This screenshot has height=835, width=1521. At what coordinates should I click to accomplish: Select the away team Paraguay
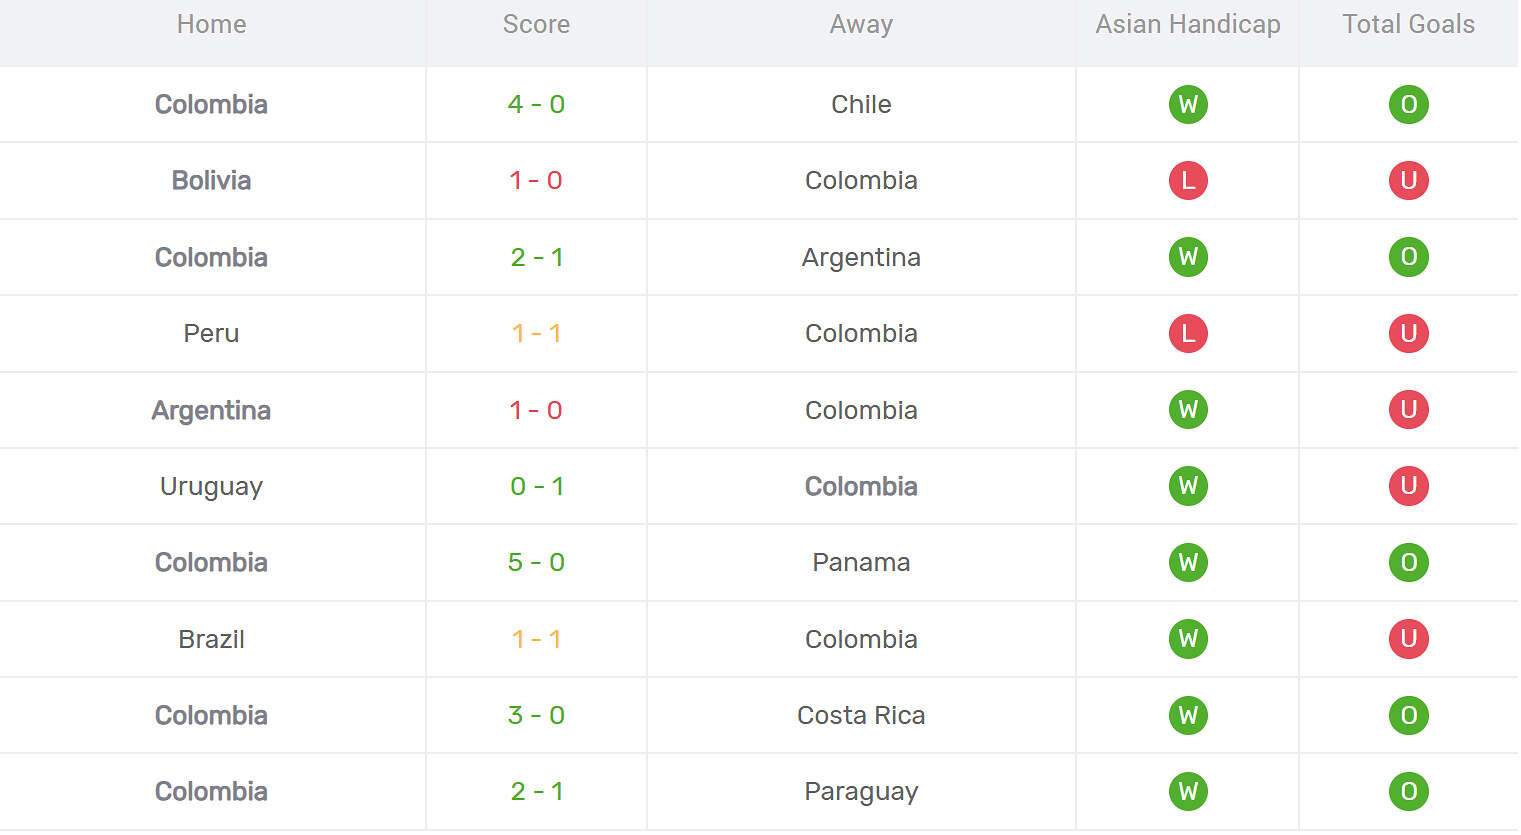click(861, 792)
